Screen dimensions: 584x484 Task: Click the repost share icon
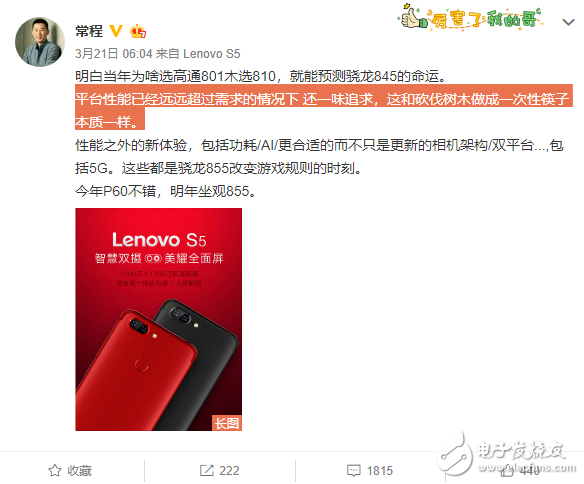(x=207, y=471)
